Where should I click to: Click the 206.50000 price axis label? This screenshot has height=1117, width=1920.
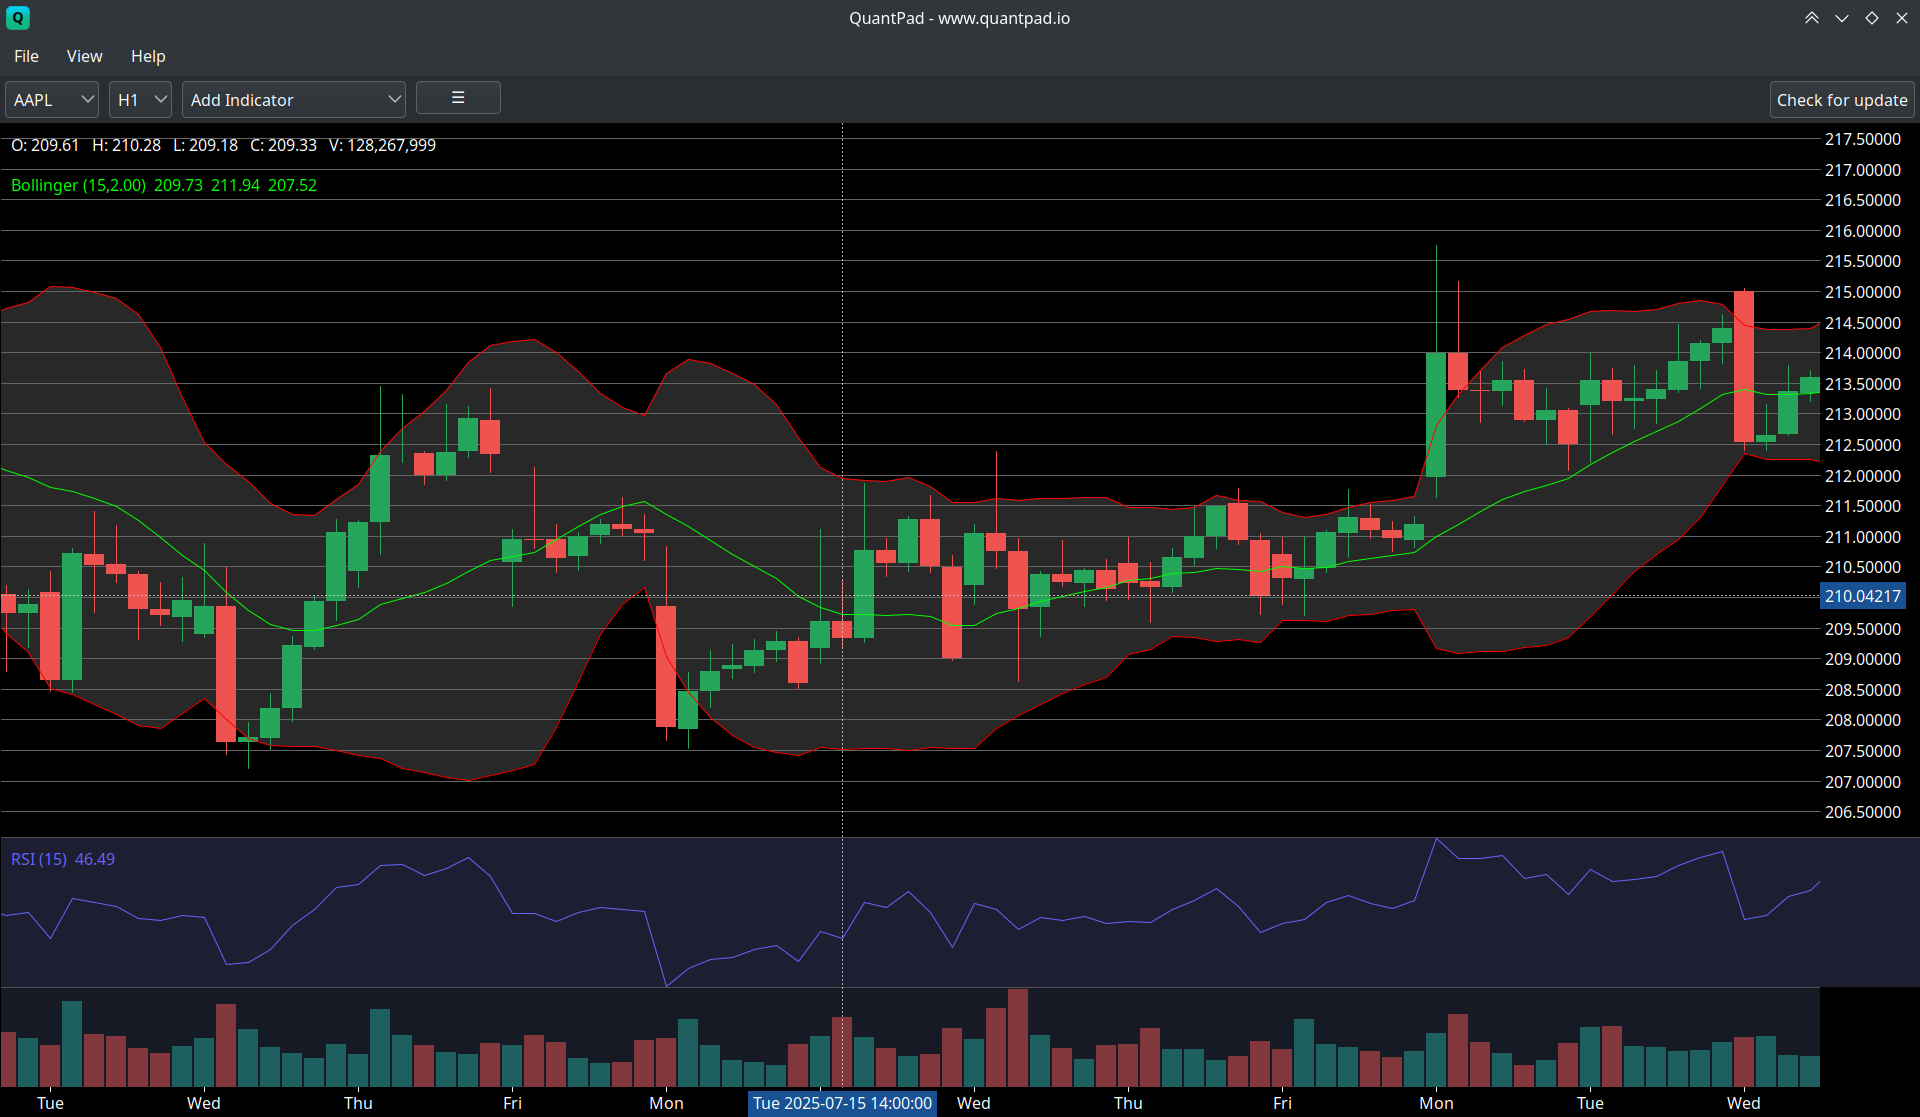[x=1862, y=812]
